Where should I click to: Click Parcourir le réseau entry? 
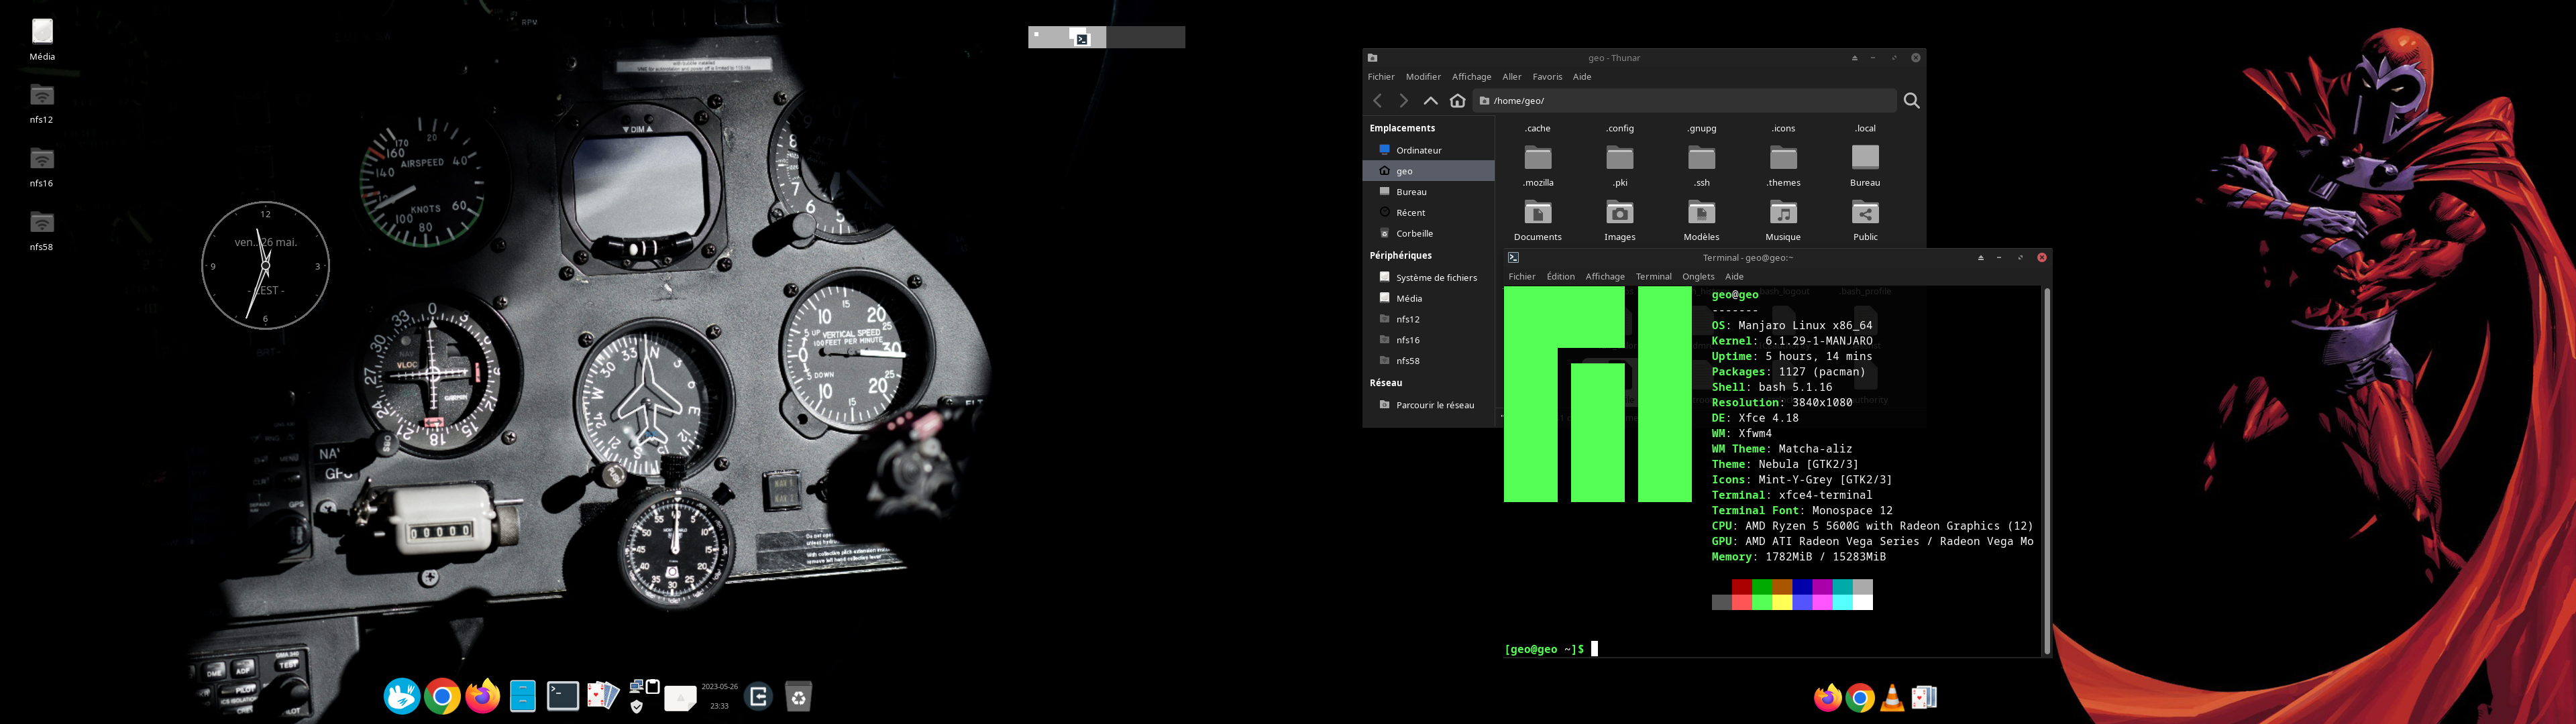point(1434,405)
